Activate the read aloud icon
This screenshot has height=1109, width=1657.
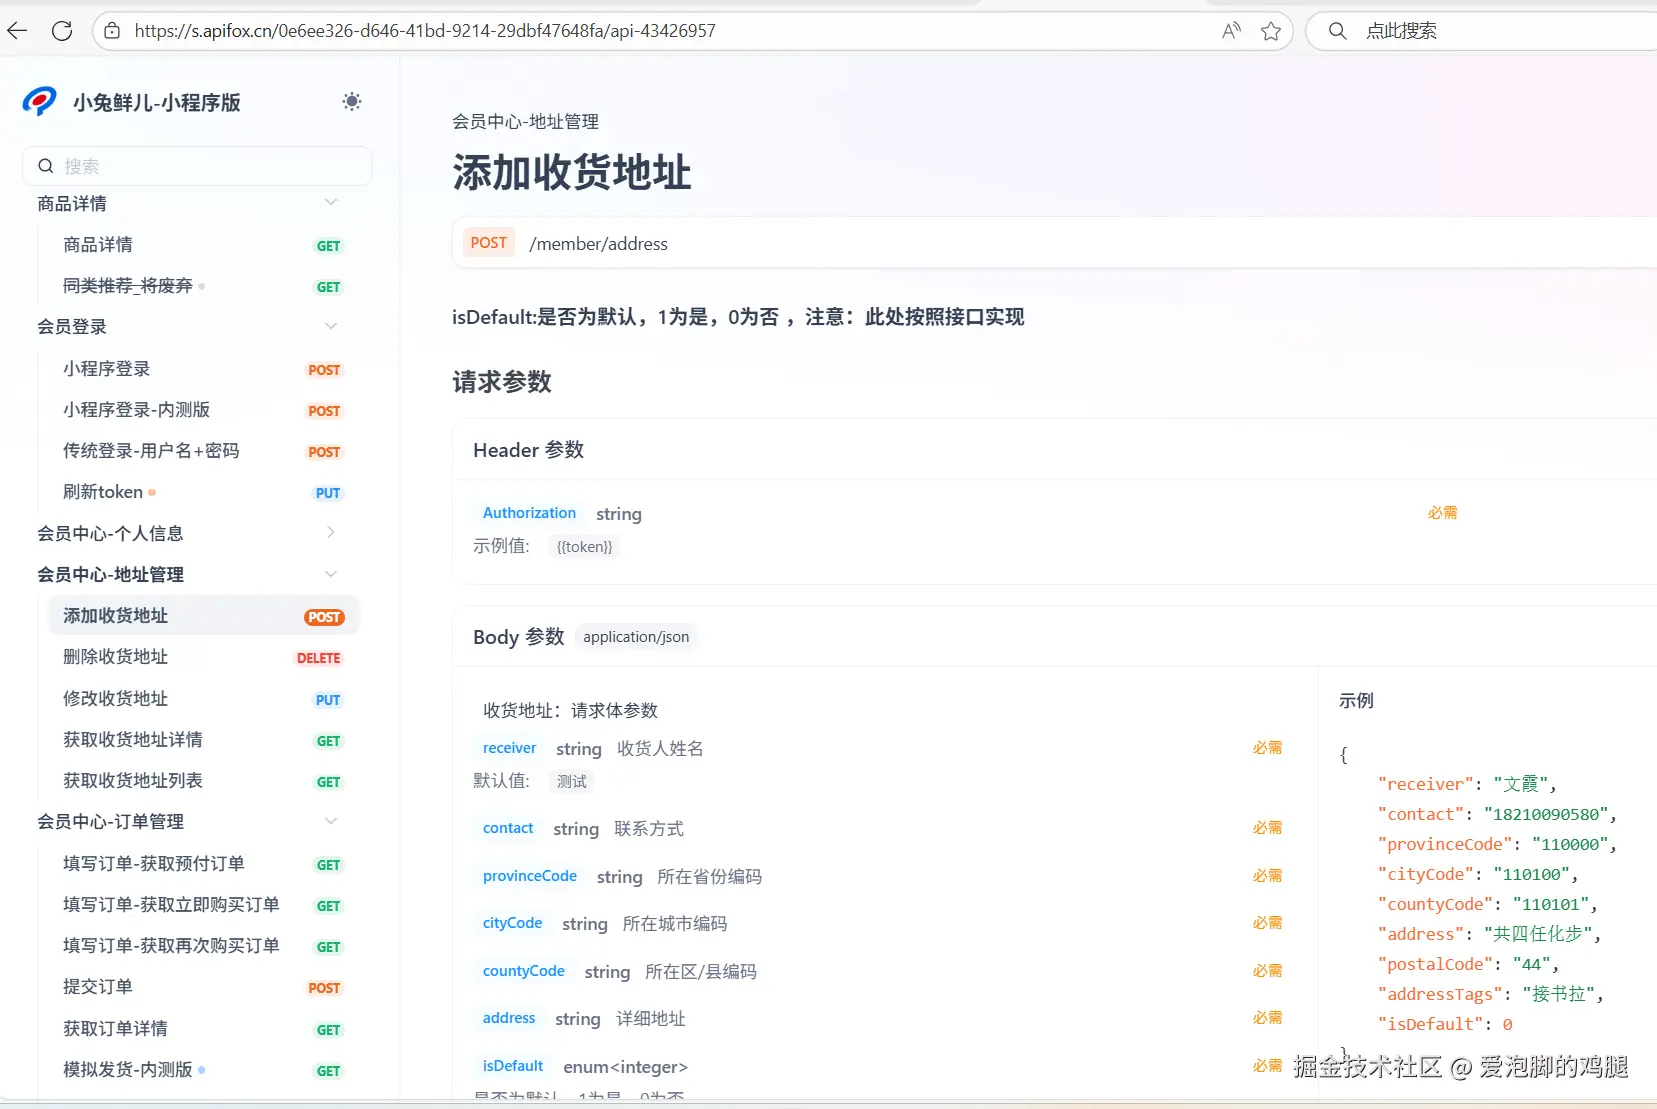[1231, 31]
